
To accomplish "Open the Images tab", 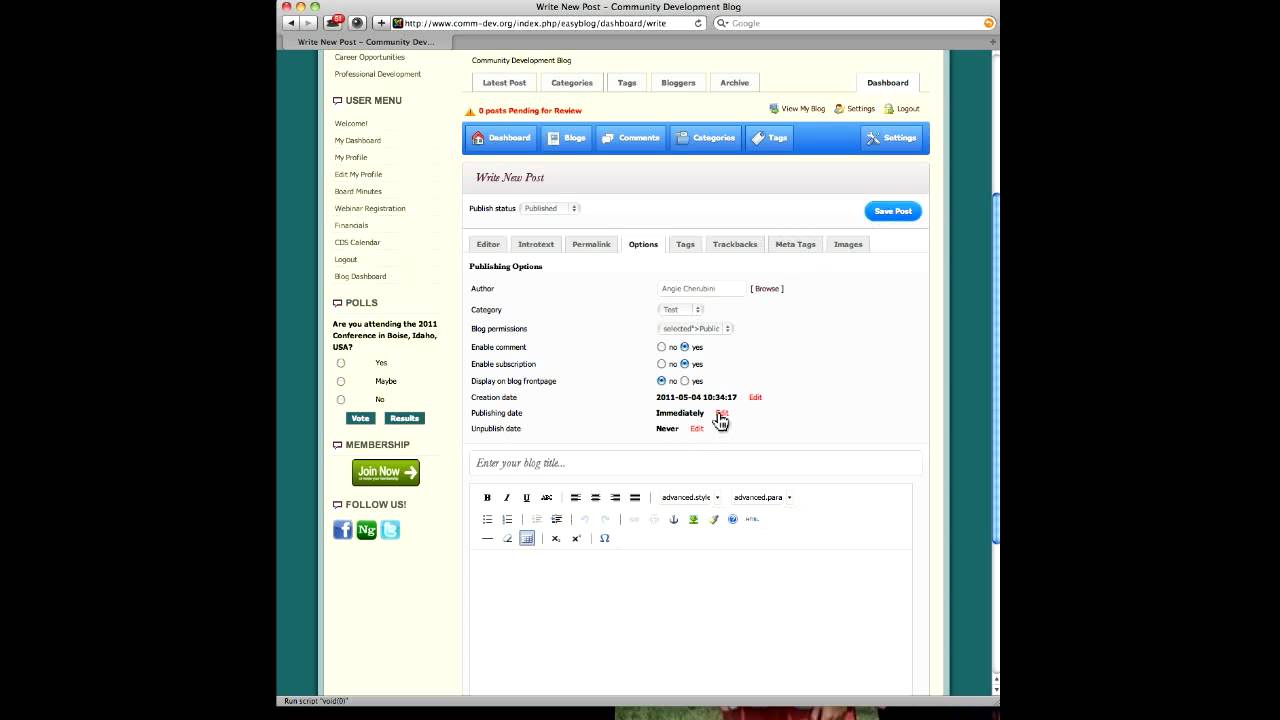I will click(x=848, y=244).
